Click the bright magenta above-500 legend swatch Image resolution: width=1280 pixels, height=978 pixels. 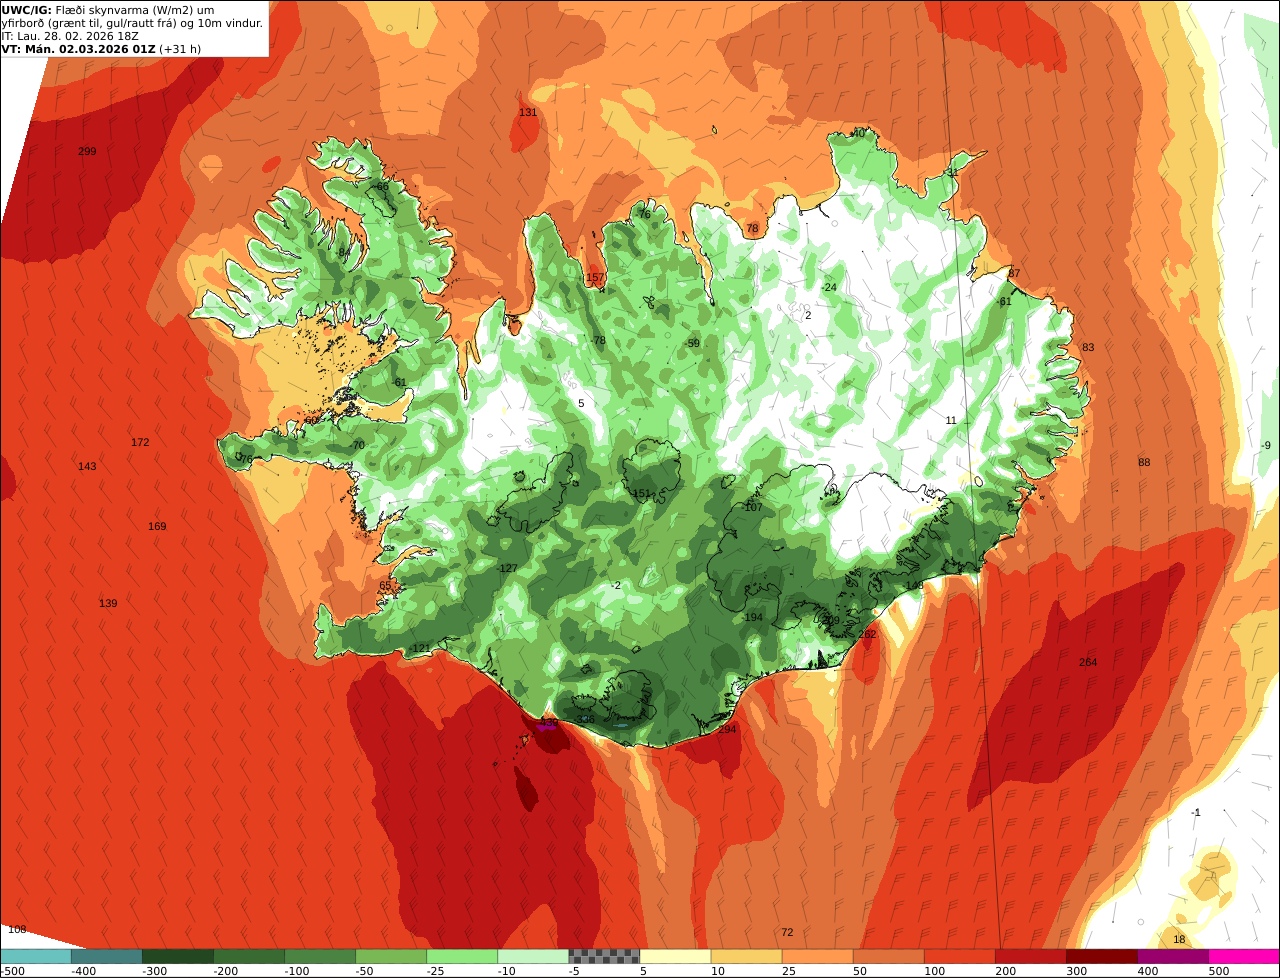(x=1244, y=956)
